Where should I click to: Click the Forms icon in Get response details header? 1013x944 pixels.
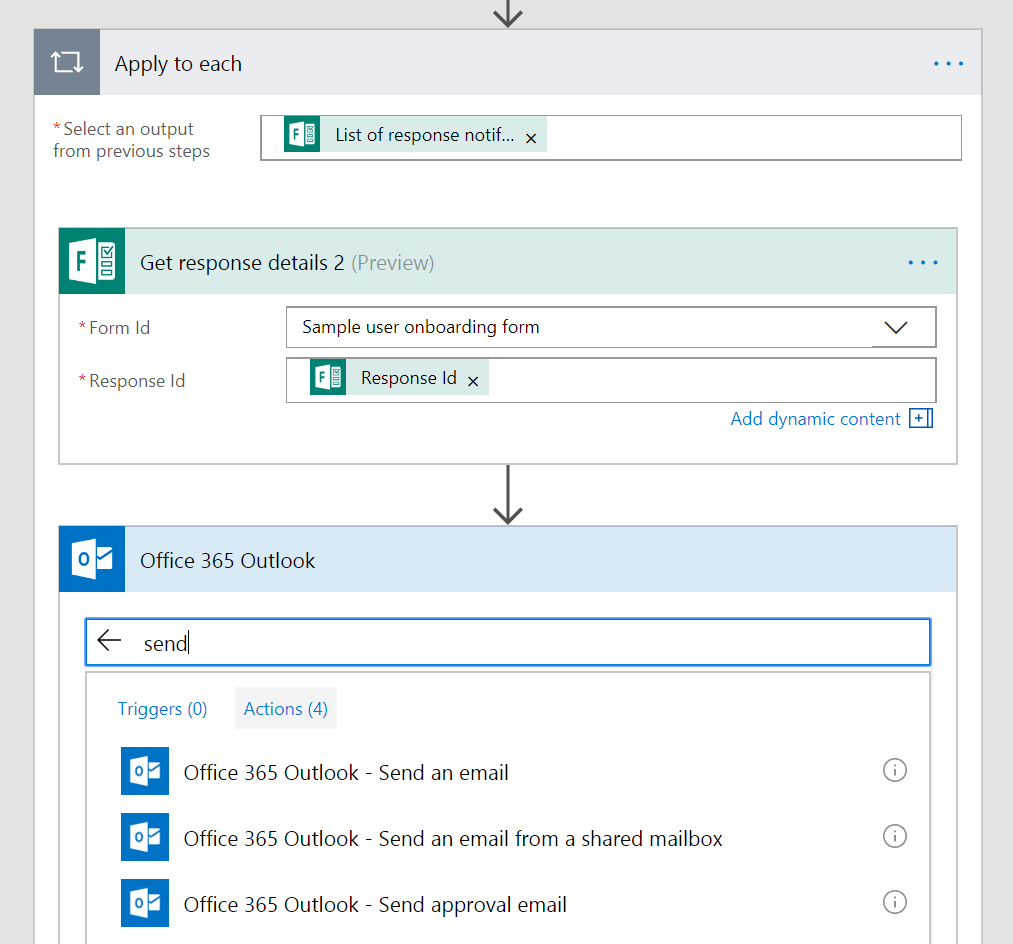point(92,262)
